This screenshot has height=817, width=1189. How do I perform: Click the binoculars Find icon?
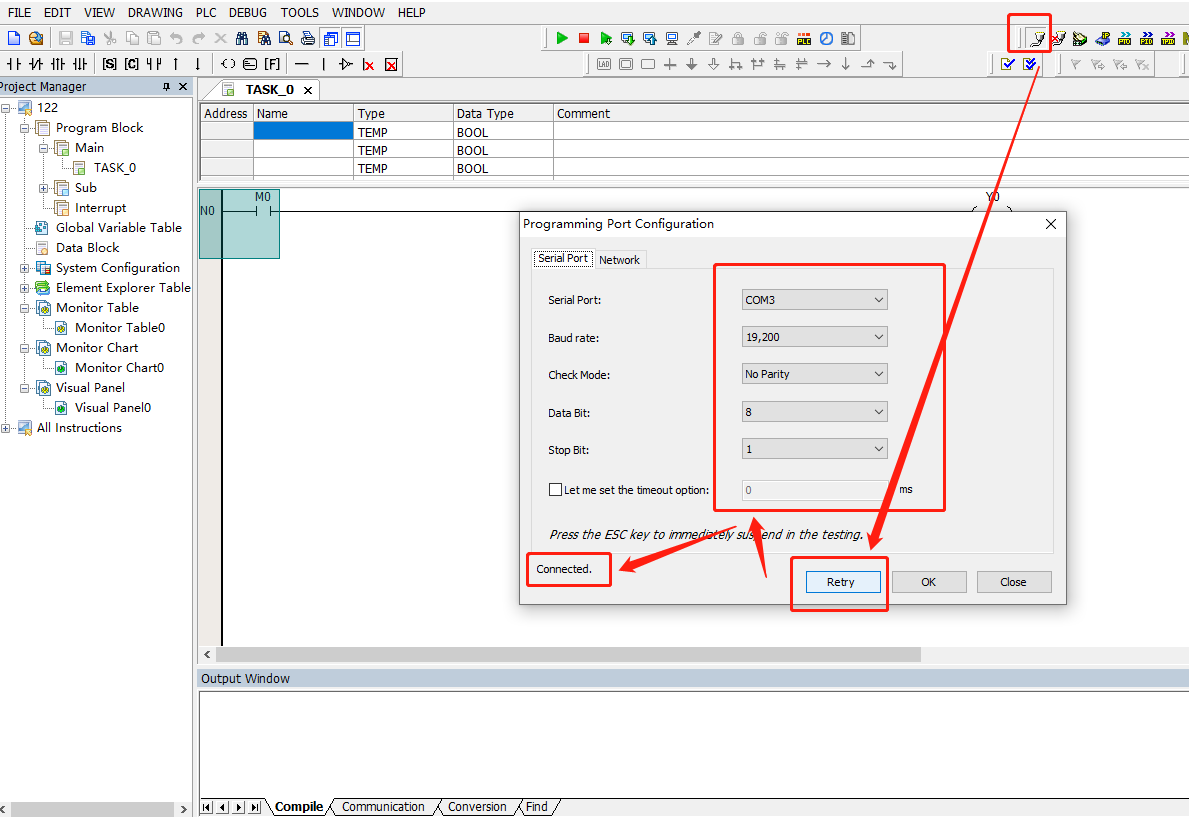(x=242, y=38)
